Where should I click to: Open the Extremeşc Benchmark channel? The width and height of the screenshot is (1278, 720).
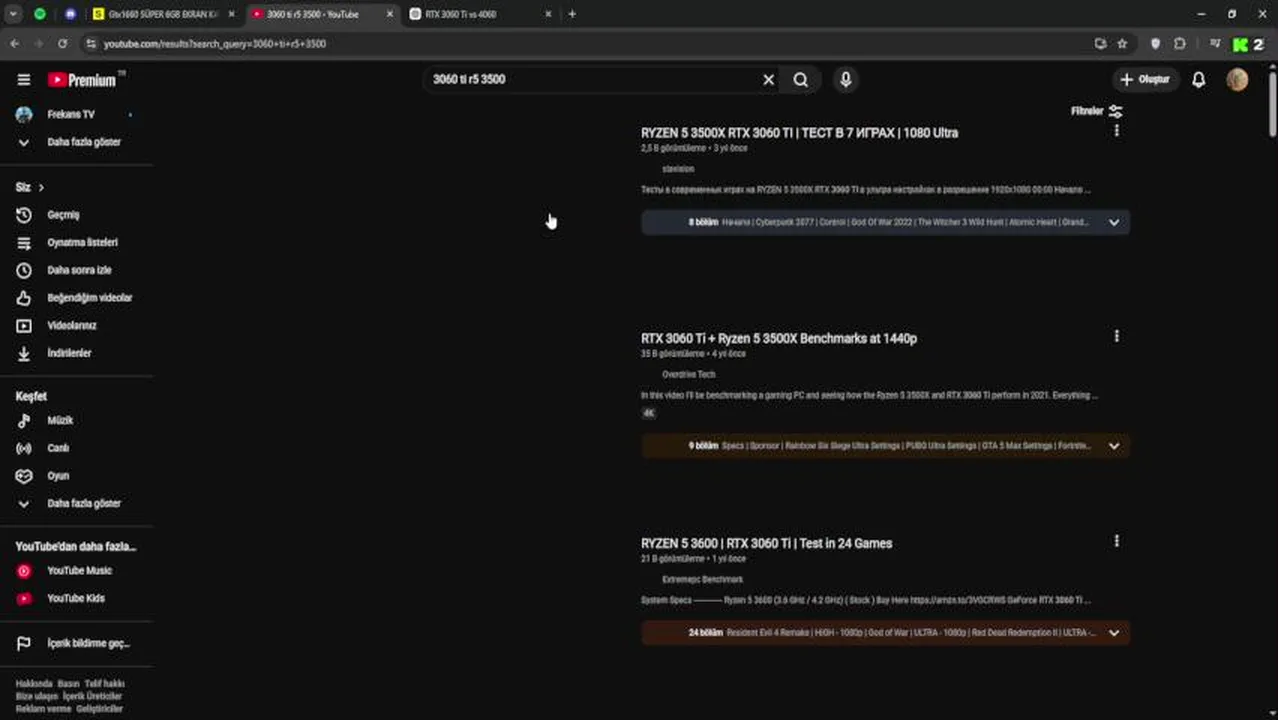tap(702, 580)
